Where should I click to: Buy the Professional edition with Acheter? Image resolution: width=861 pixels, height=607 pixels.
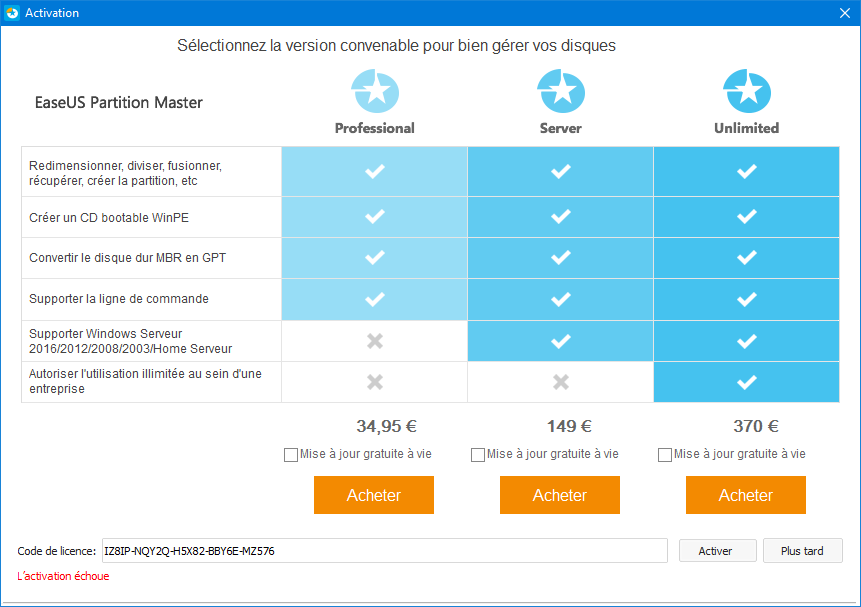[x=374, y=495]
